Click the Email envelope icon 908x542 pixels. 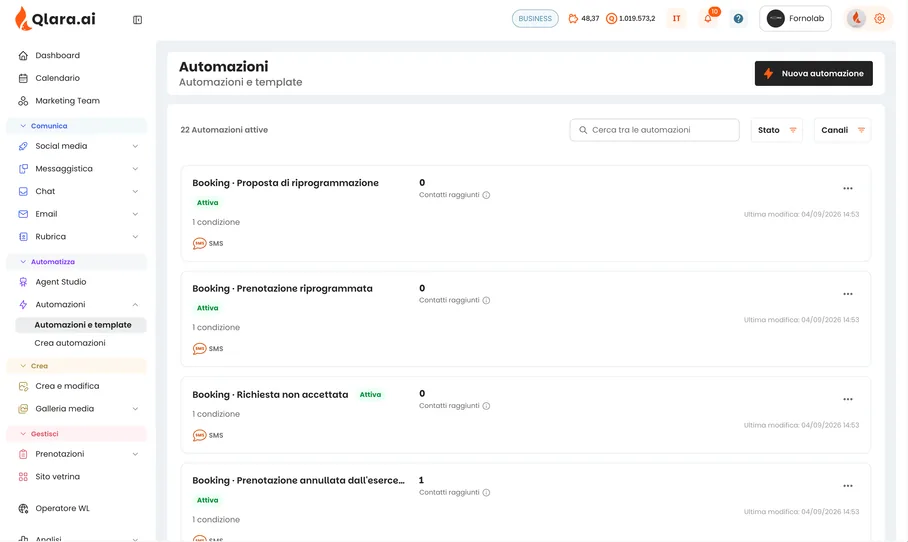(23, 214)
